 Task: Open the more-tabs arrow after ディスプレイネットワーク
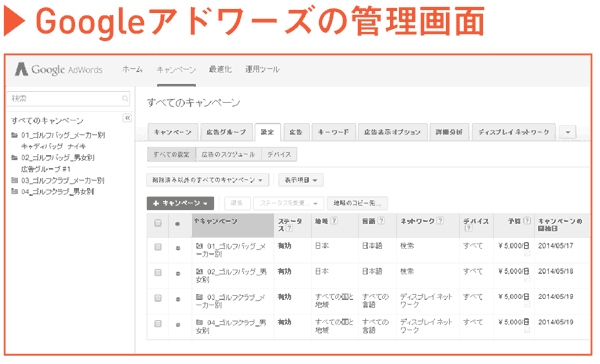coord(568,132)
